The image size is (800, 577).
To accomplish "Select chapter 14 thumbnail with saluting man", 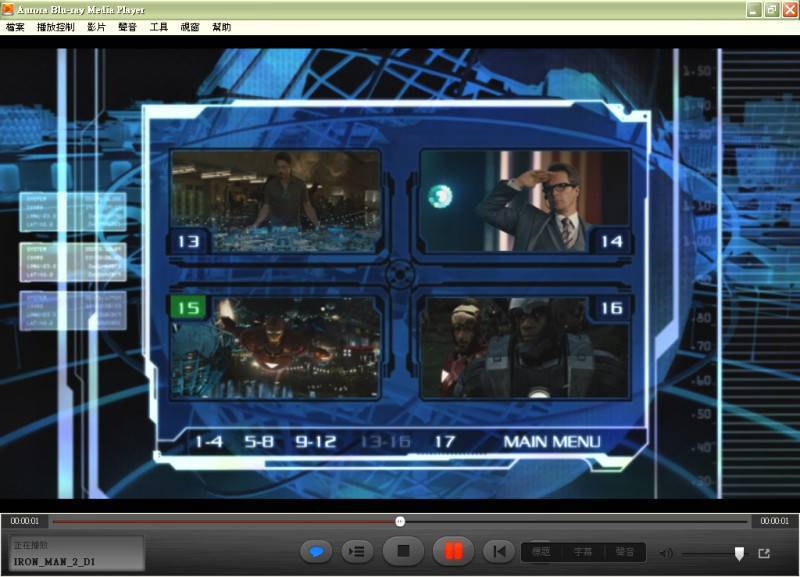I will (x=524, y=201).
